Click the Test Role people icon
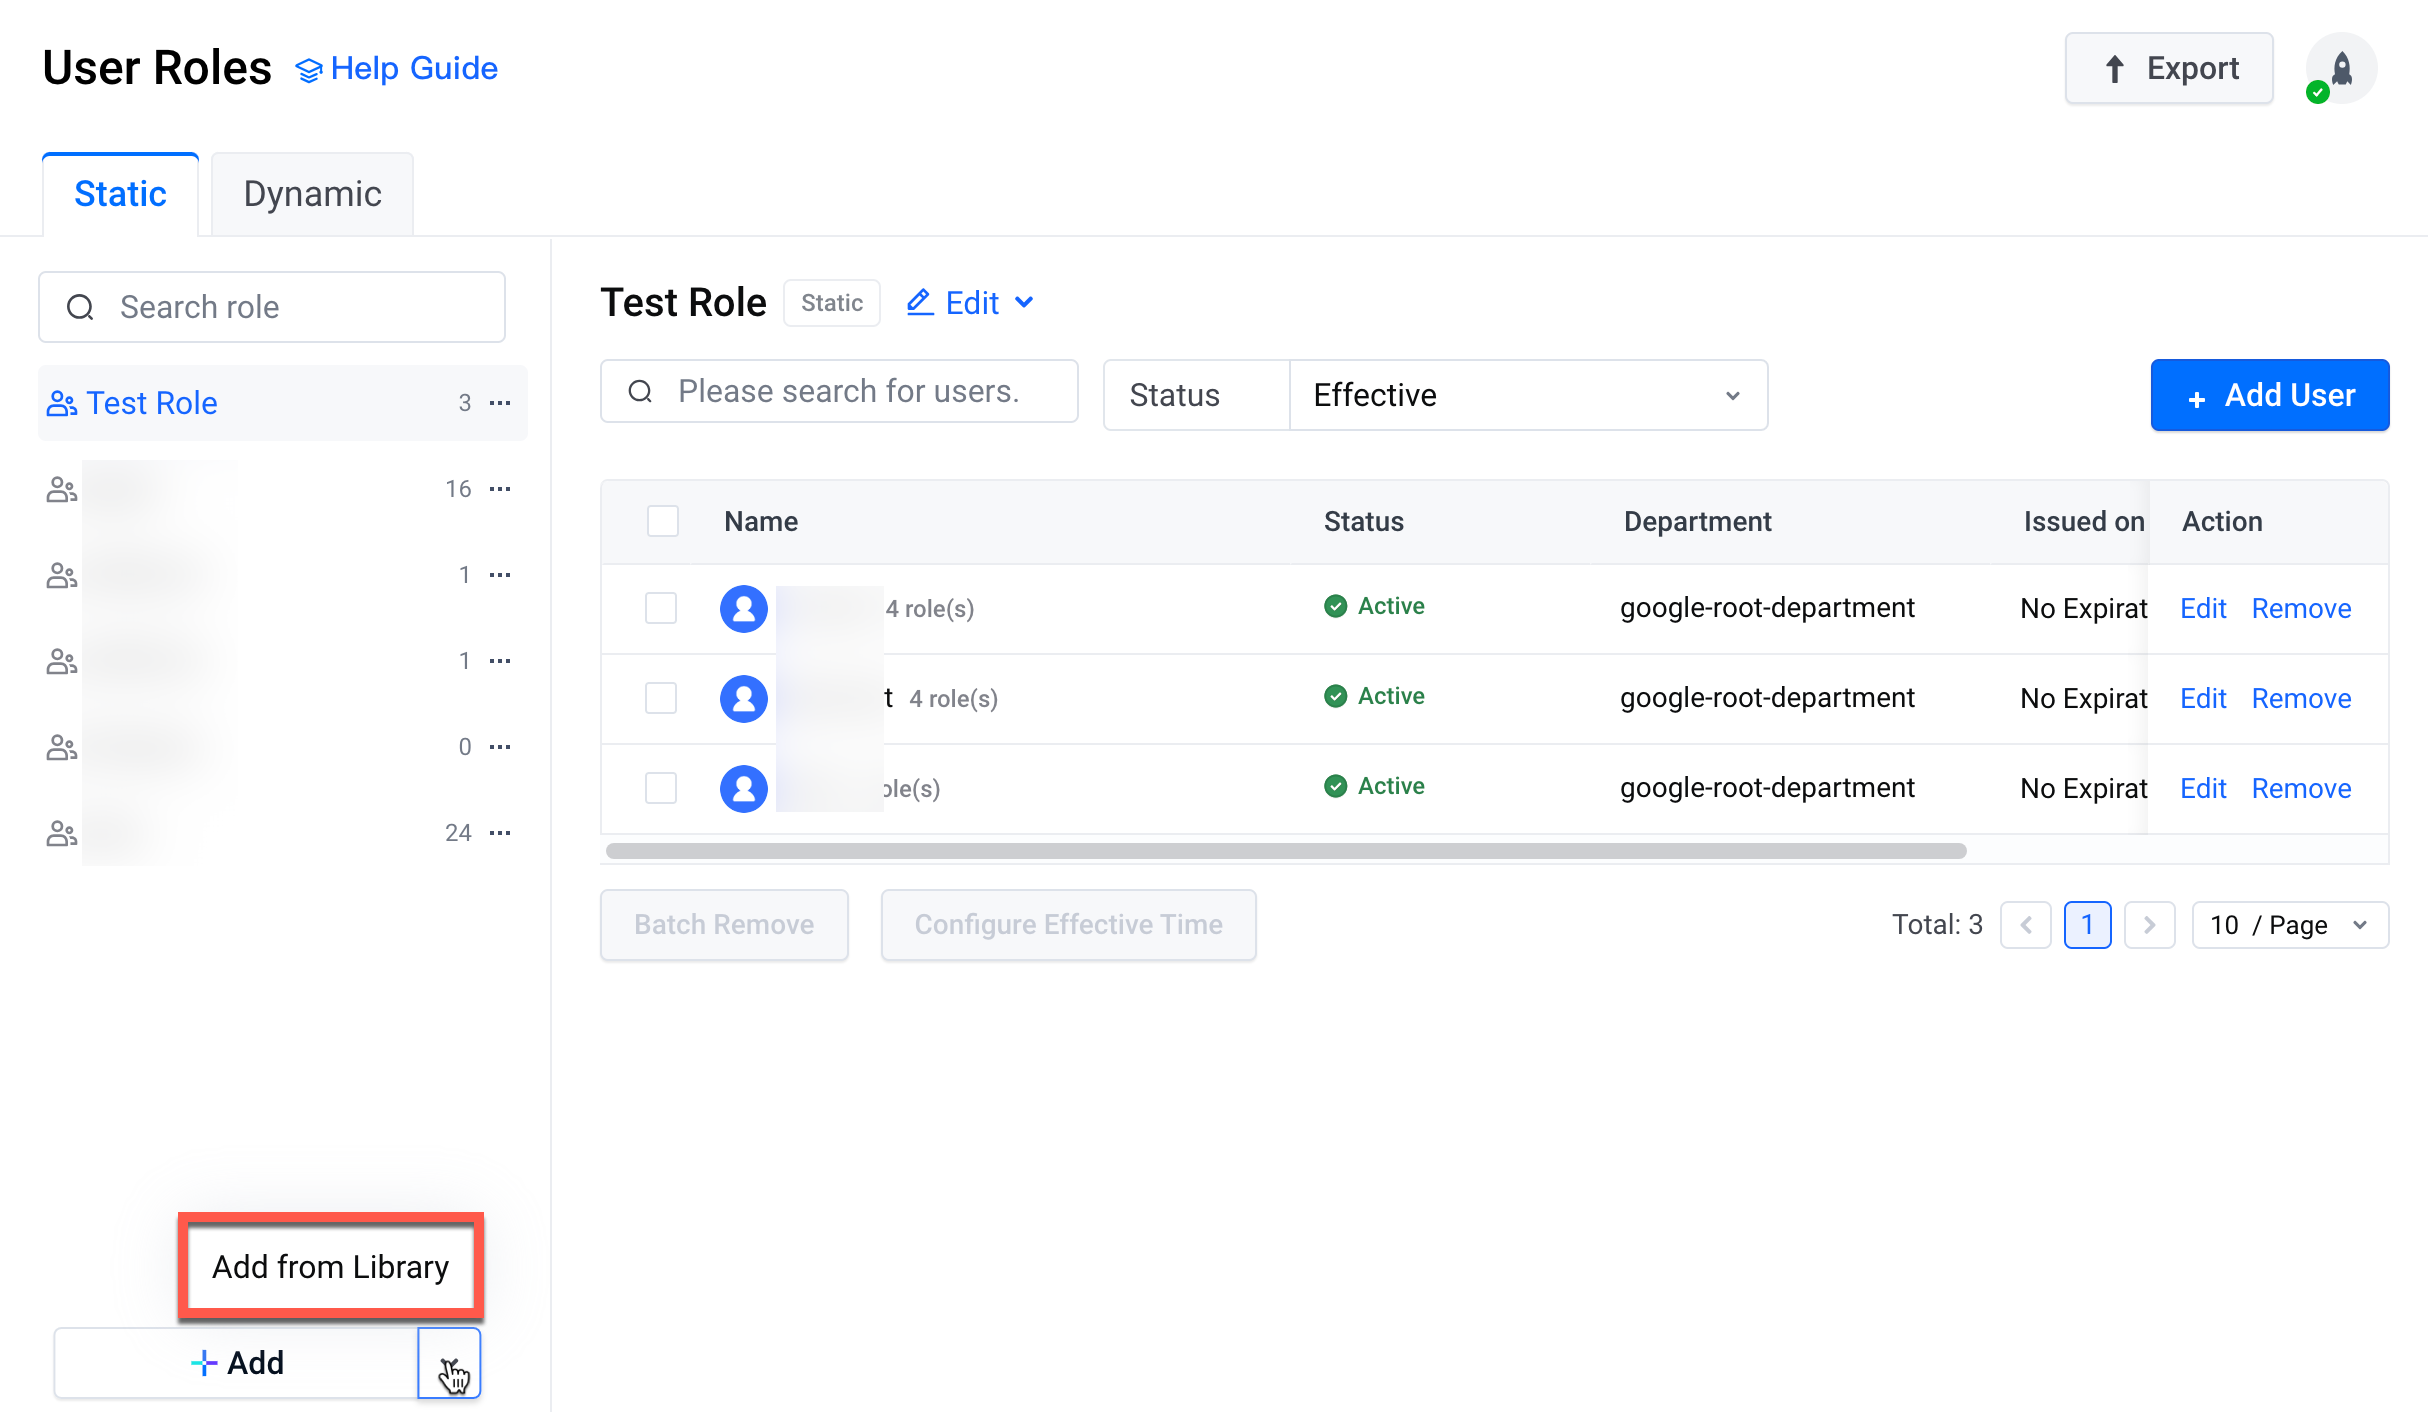2428x1412 pixels. pyautogui.click(x=62, y=403)
